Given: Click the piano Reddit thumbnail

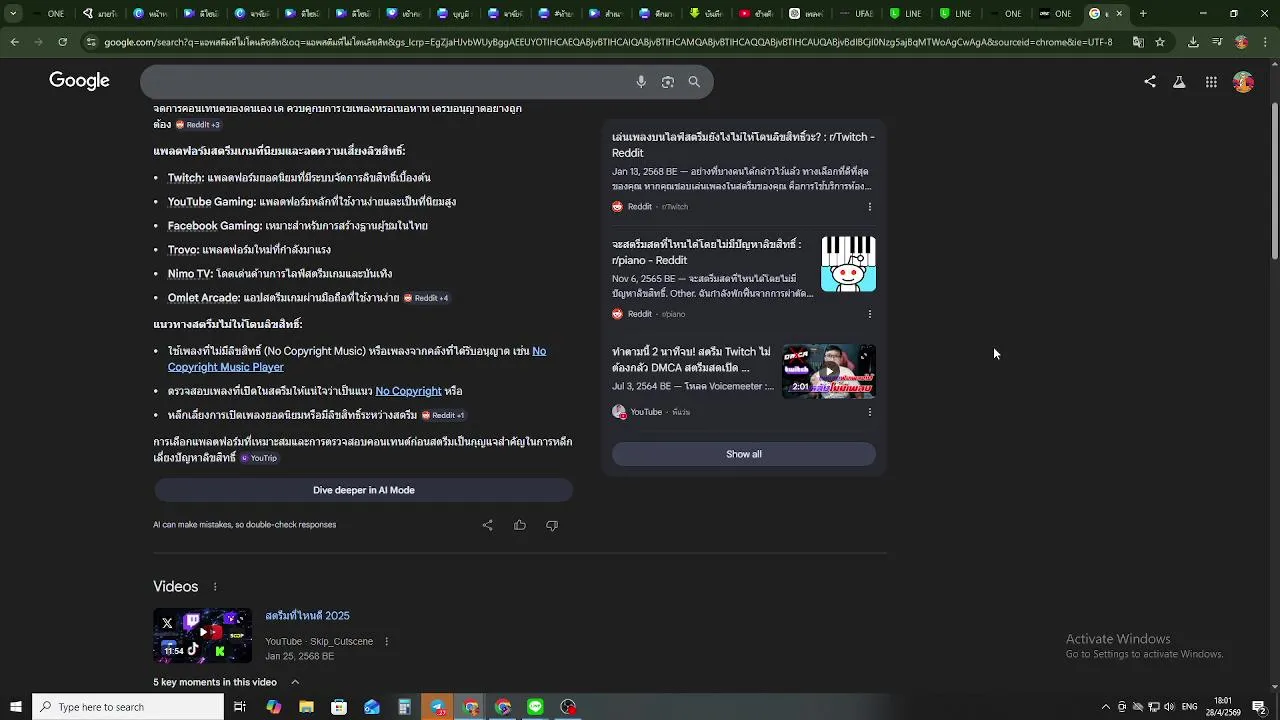Looking at the screenshot, I should click(848, 264).
